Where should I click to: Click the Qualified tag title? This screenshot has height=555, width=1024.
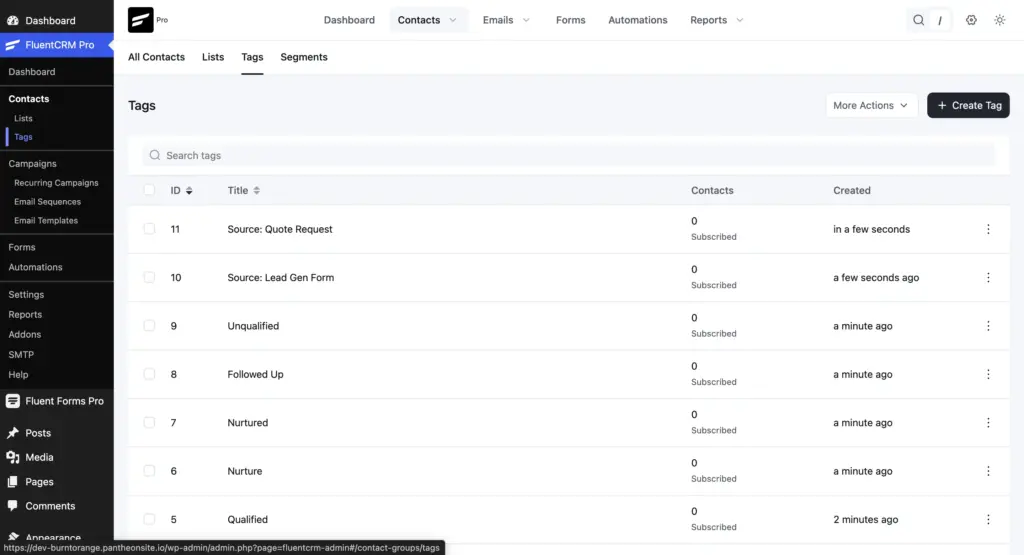click(x=248, y=519)
